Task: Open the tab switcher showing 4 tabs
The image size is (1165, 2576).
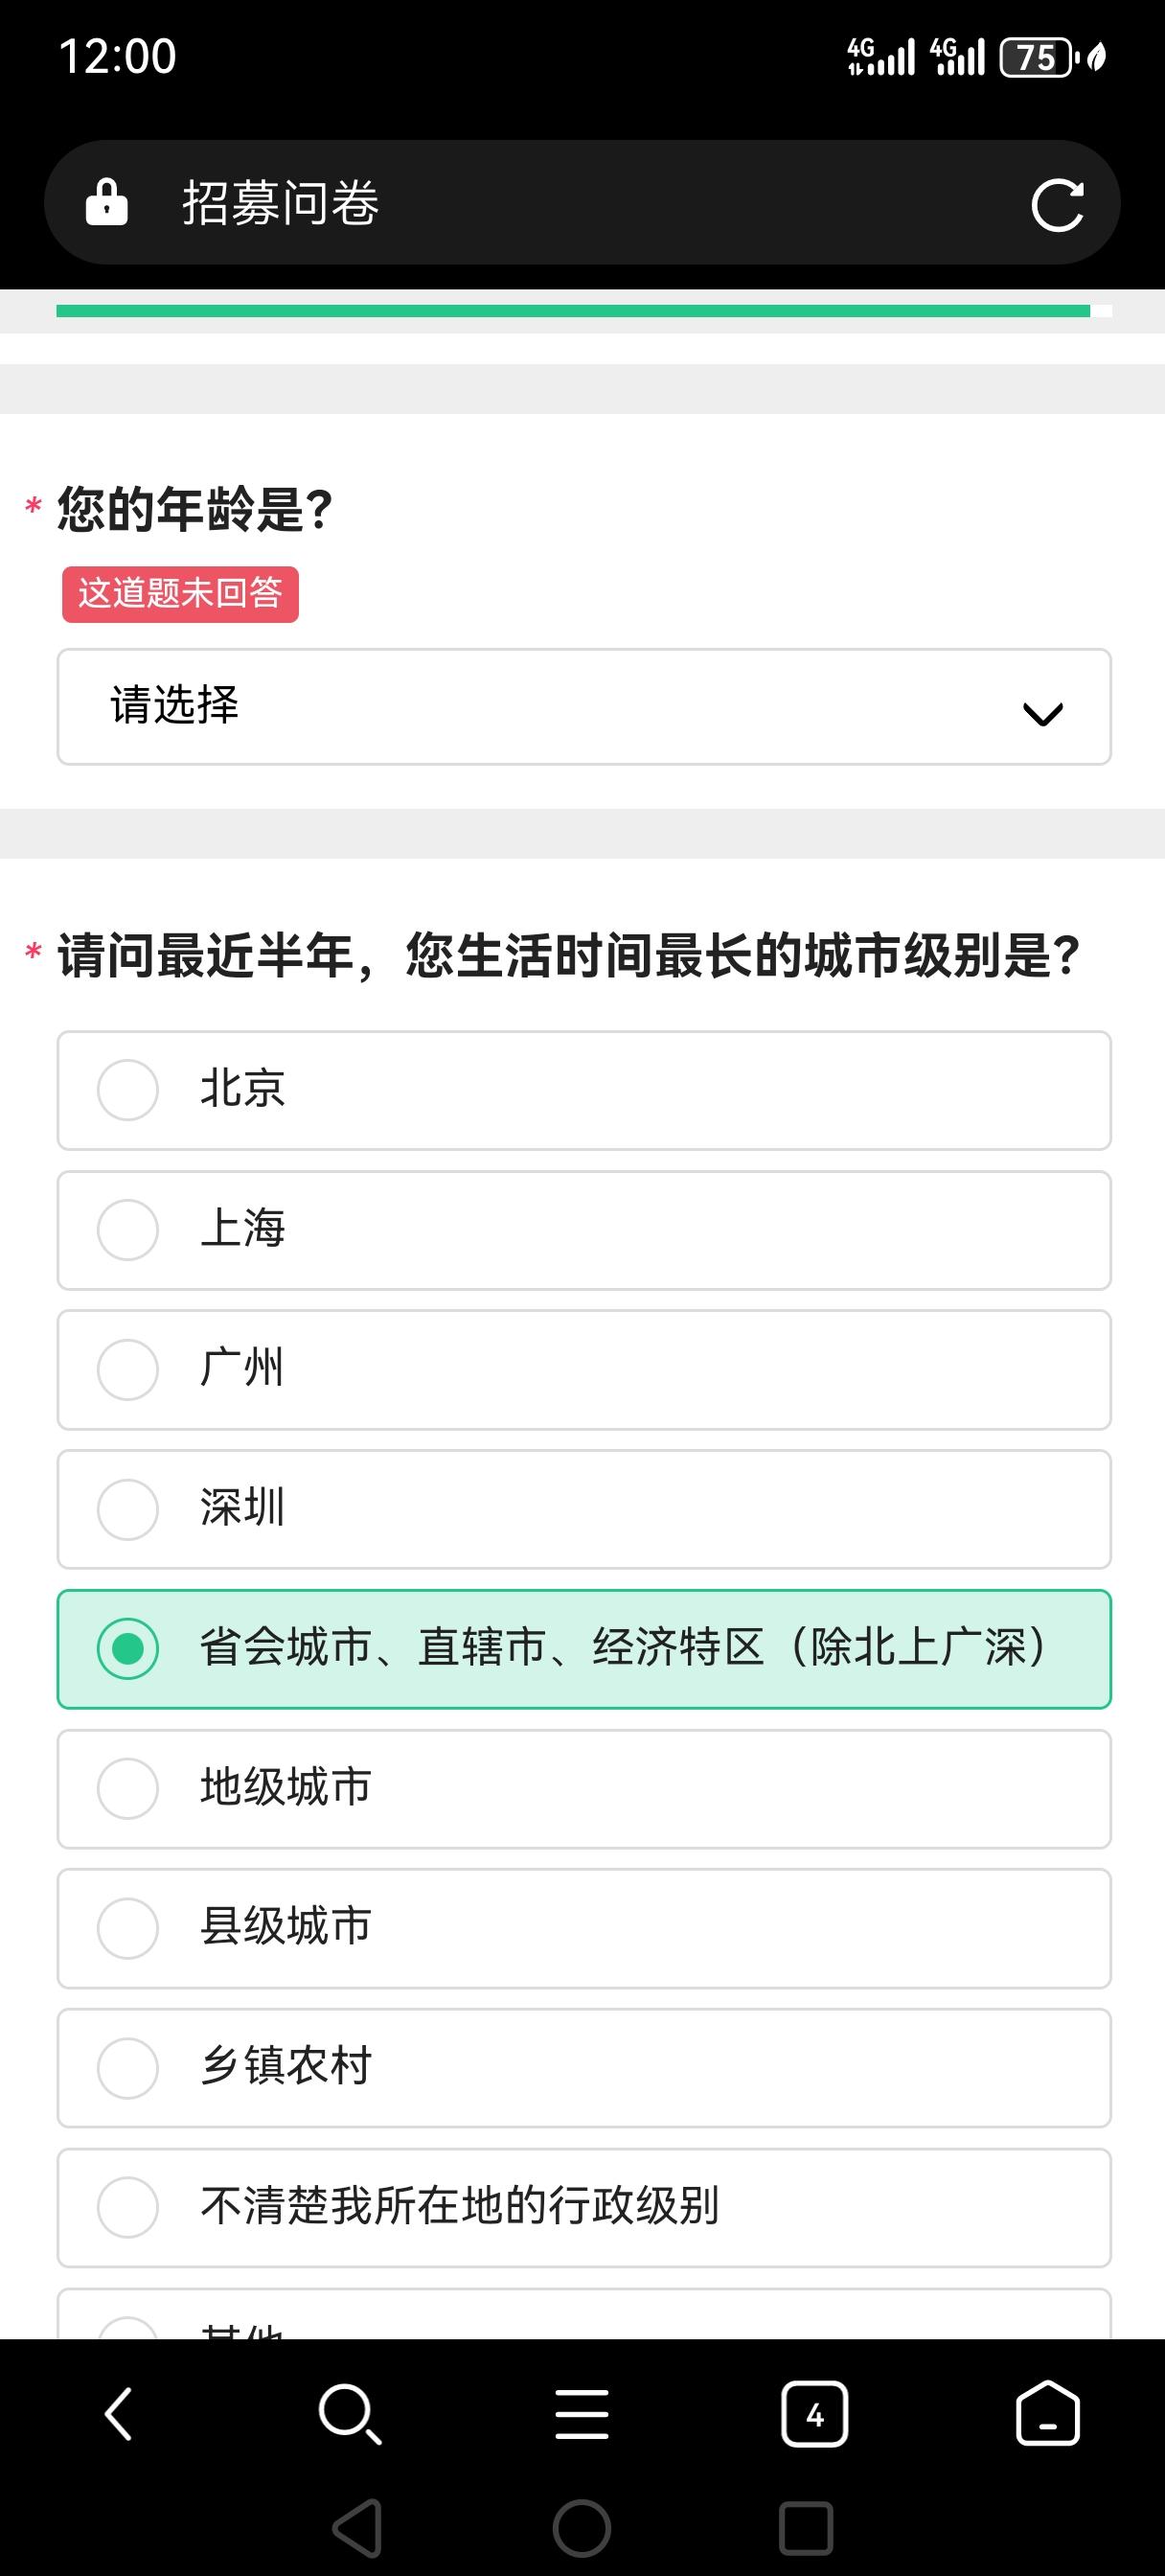Action: coord(814,2415)
